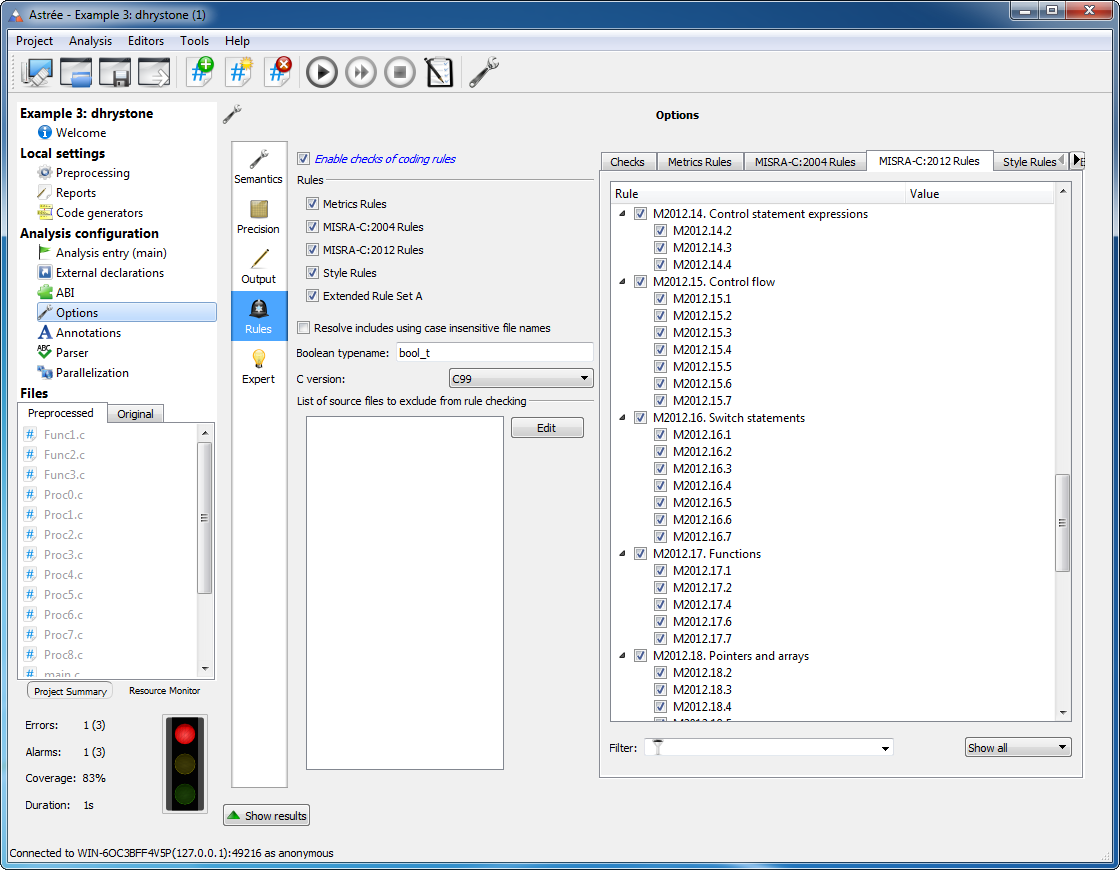Viewport: 1120px width, 870px height.
Task: Open the Metrics Rules tab
Action: pyautogui.click(x=699, y=162)
